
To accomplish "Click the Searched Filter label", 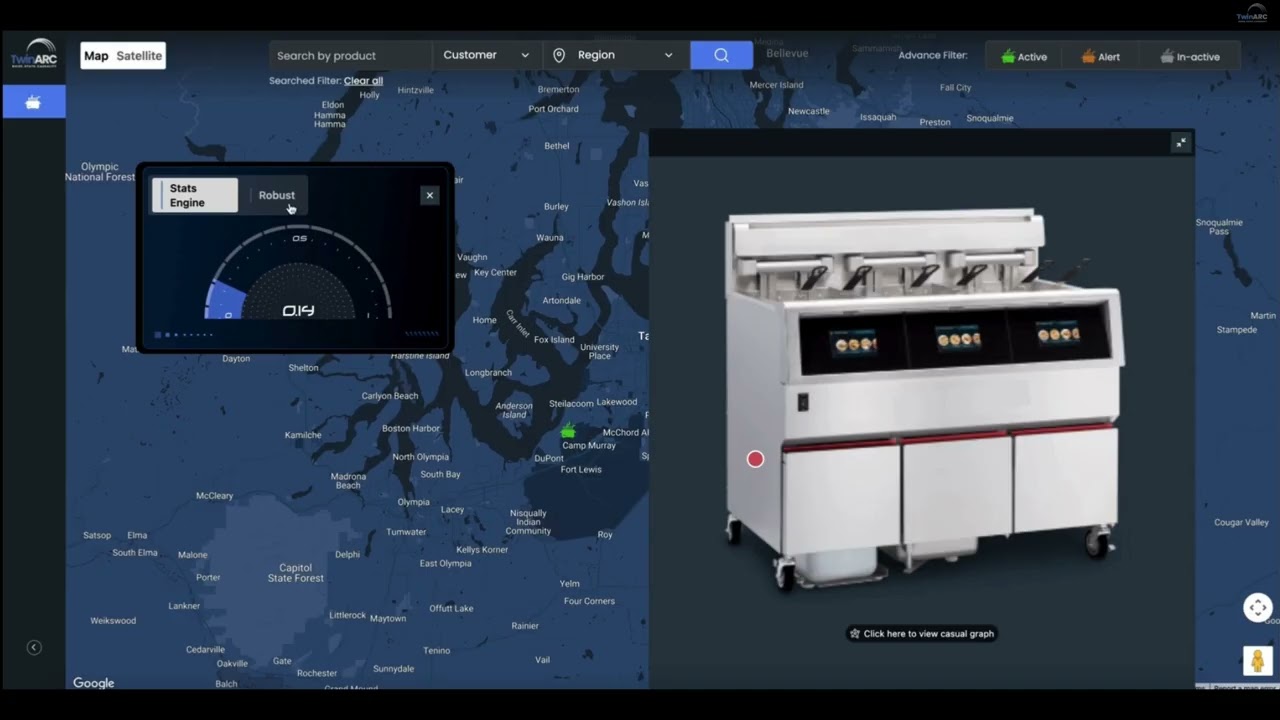I will pyautogui.click(x=304, y=81).
